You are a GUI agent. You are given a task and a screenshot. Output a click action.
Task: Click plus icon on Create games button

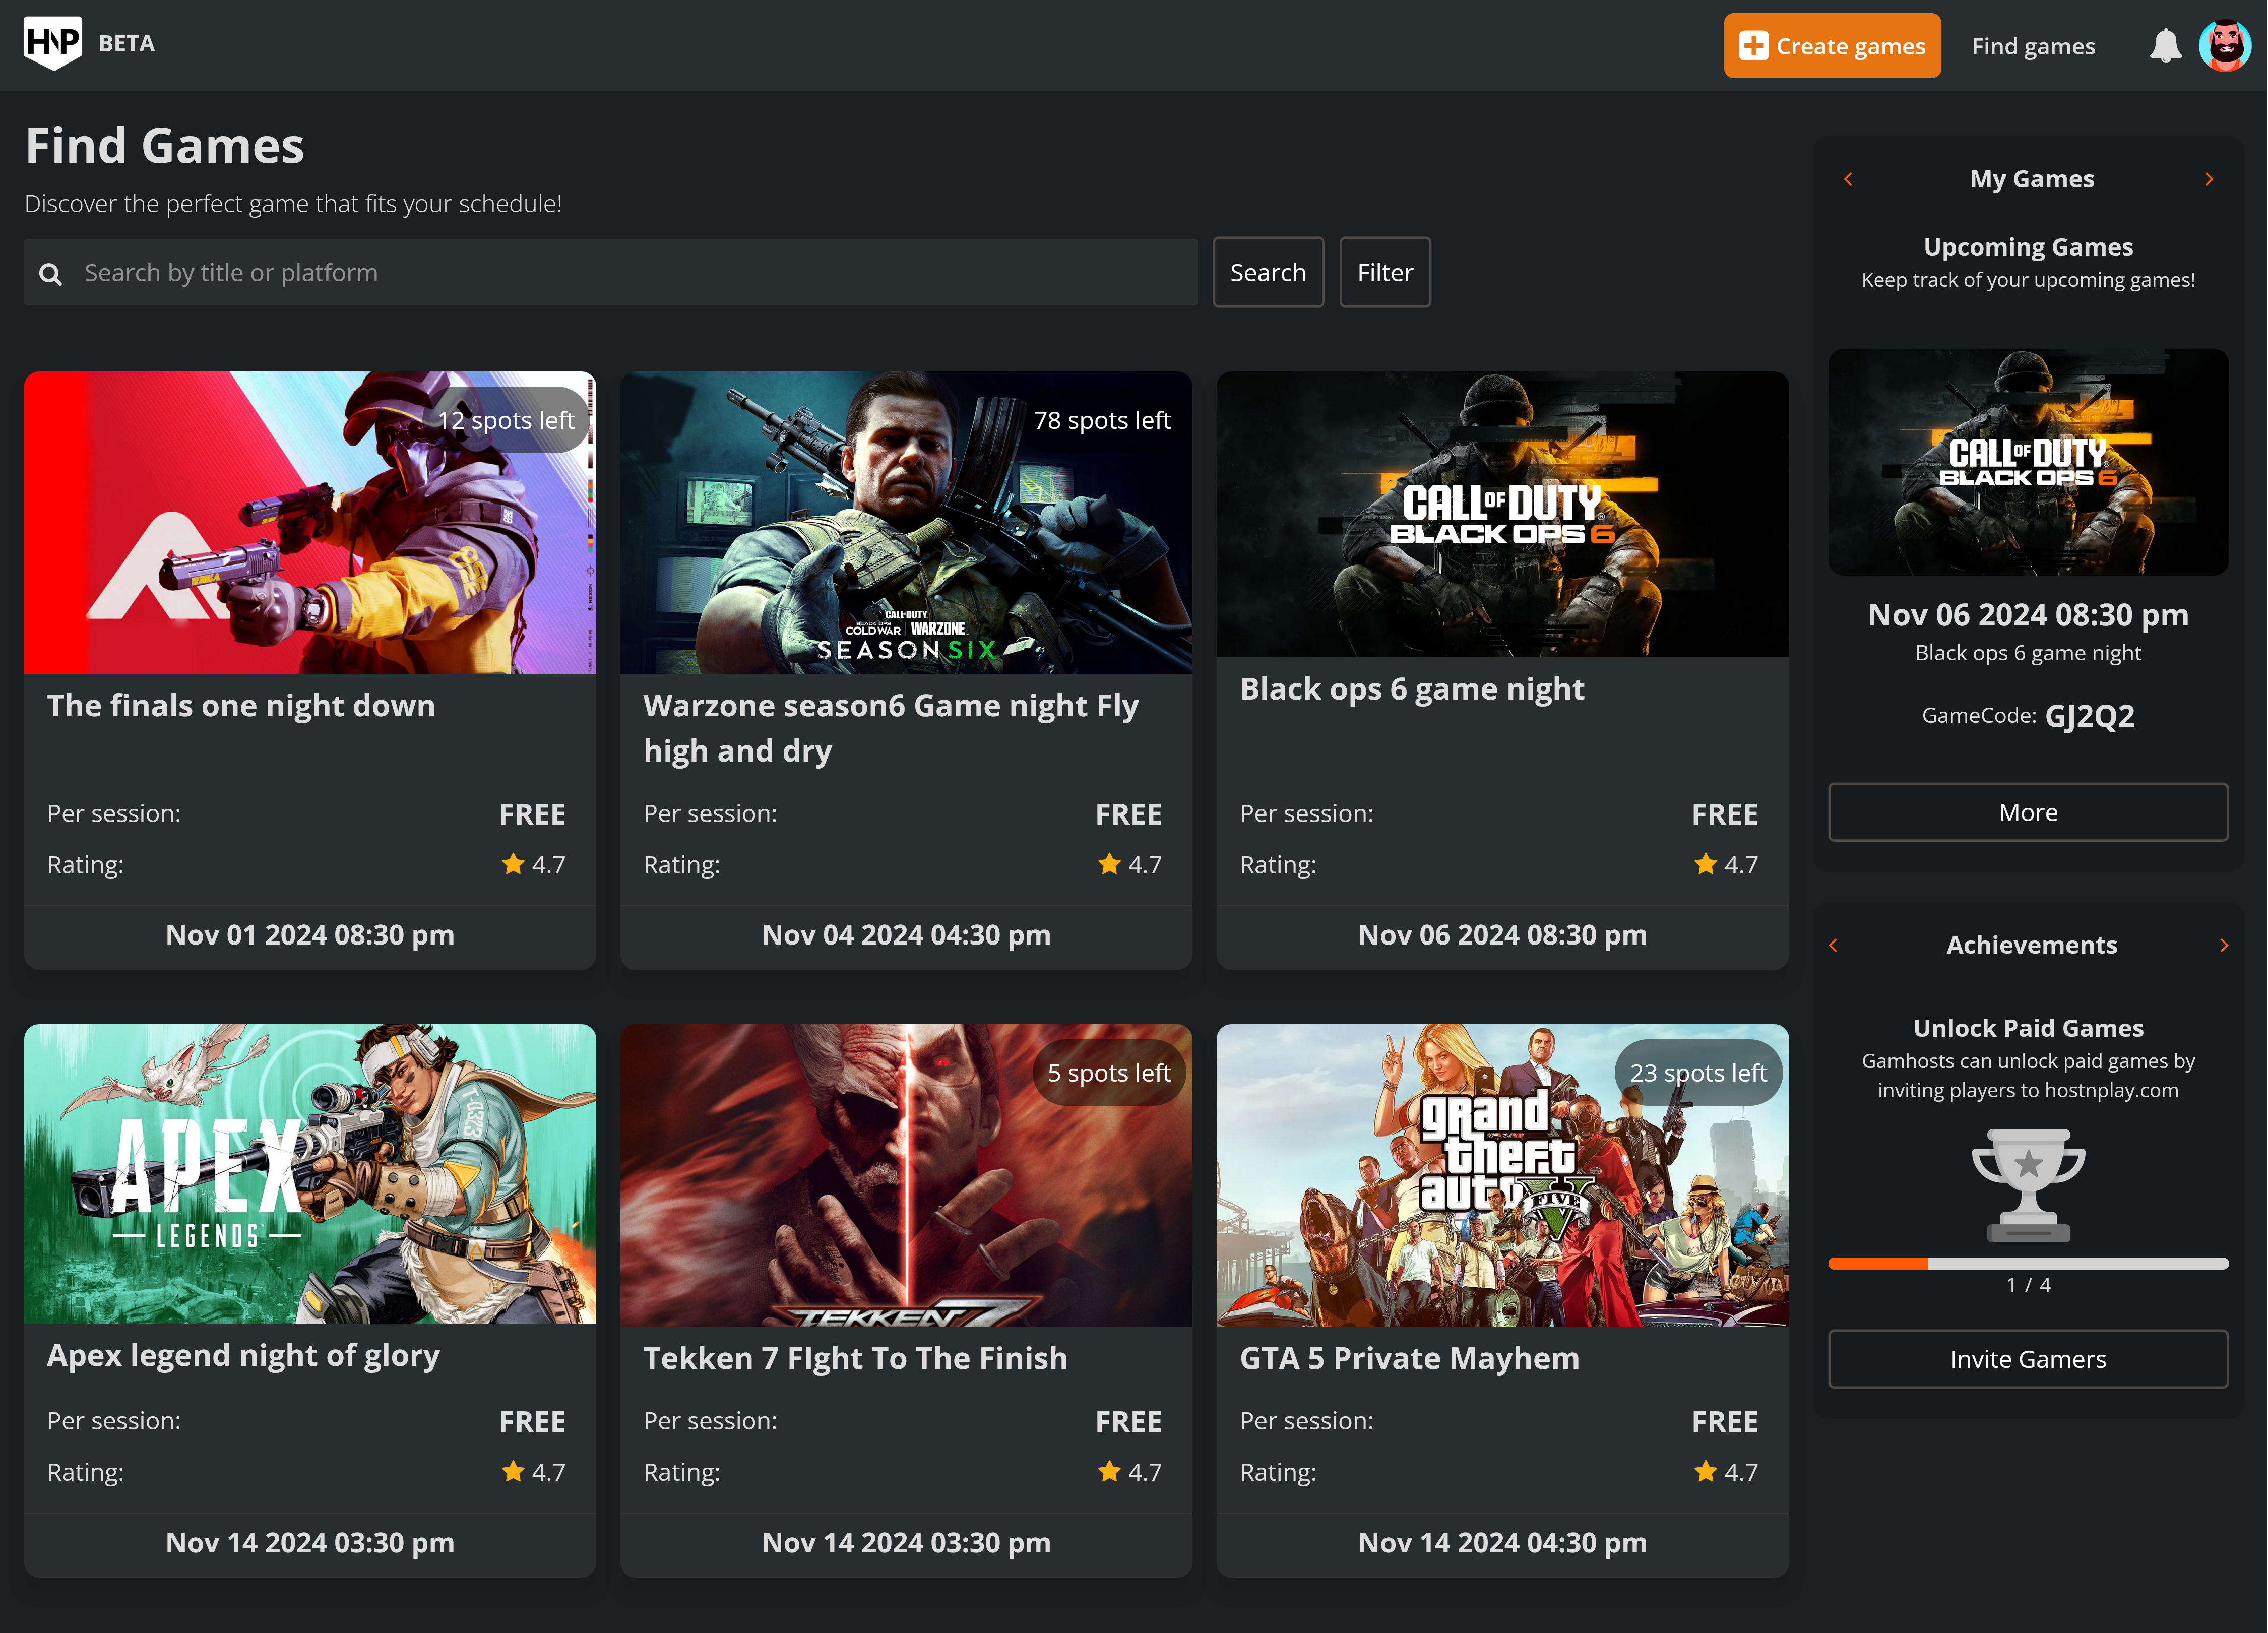point(1753,46)
